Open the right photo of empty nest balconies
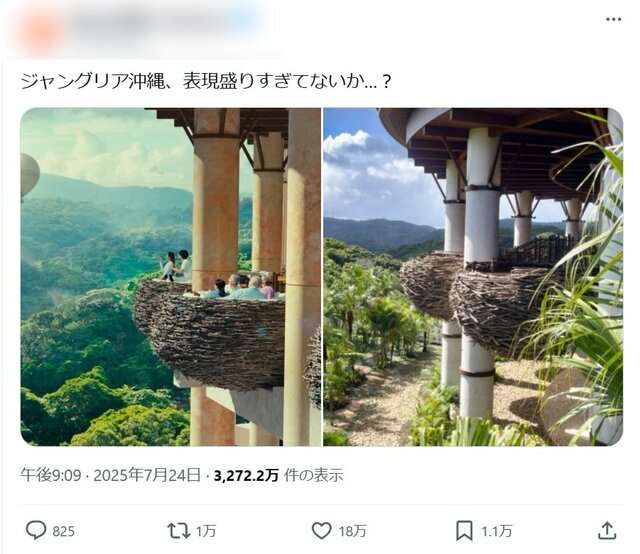 472,277
